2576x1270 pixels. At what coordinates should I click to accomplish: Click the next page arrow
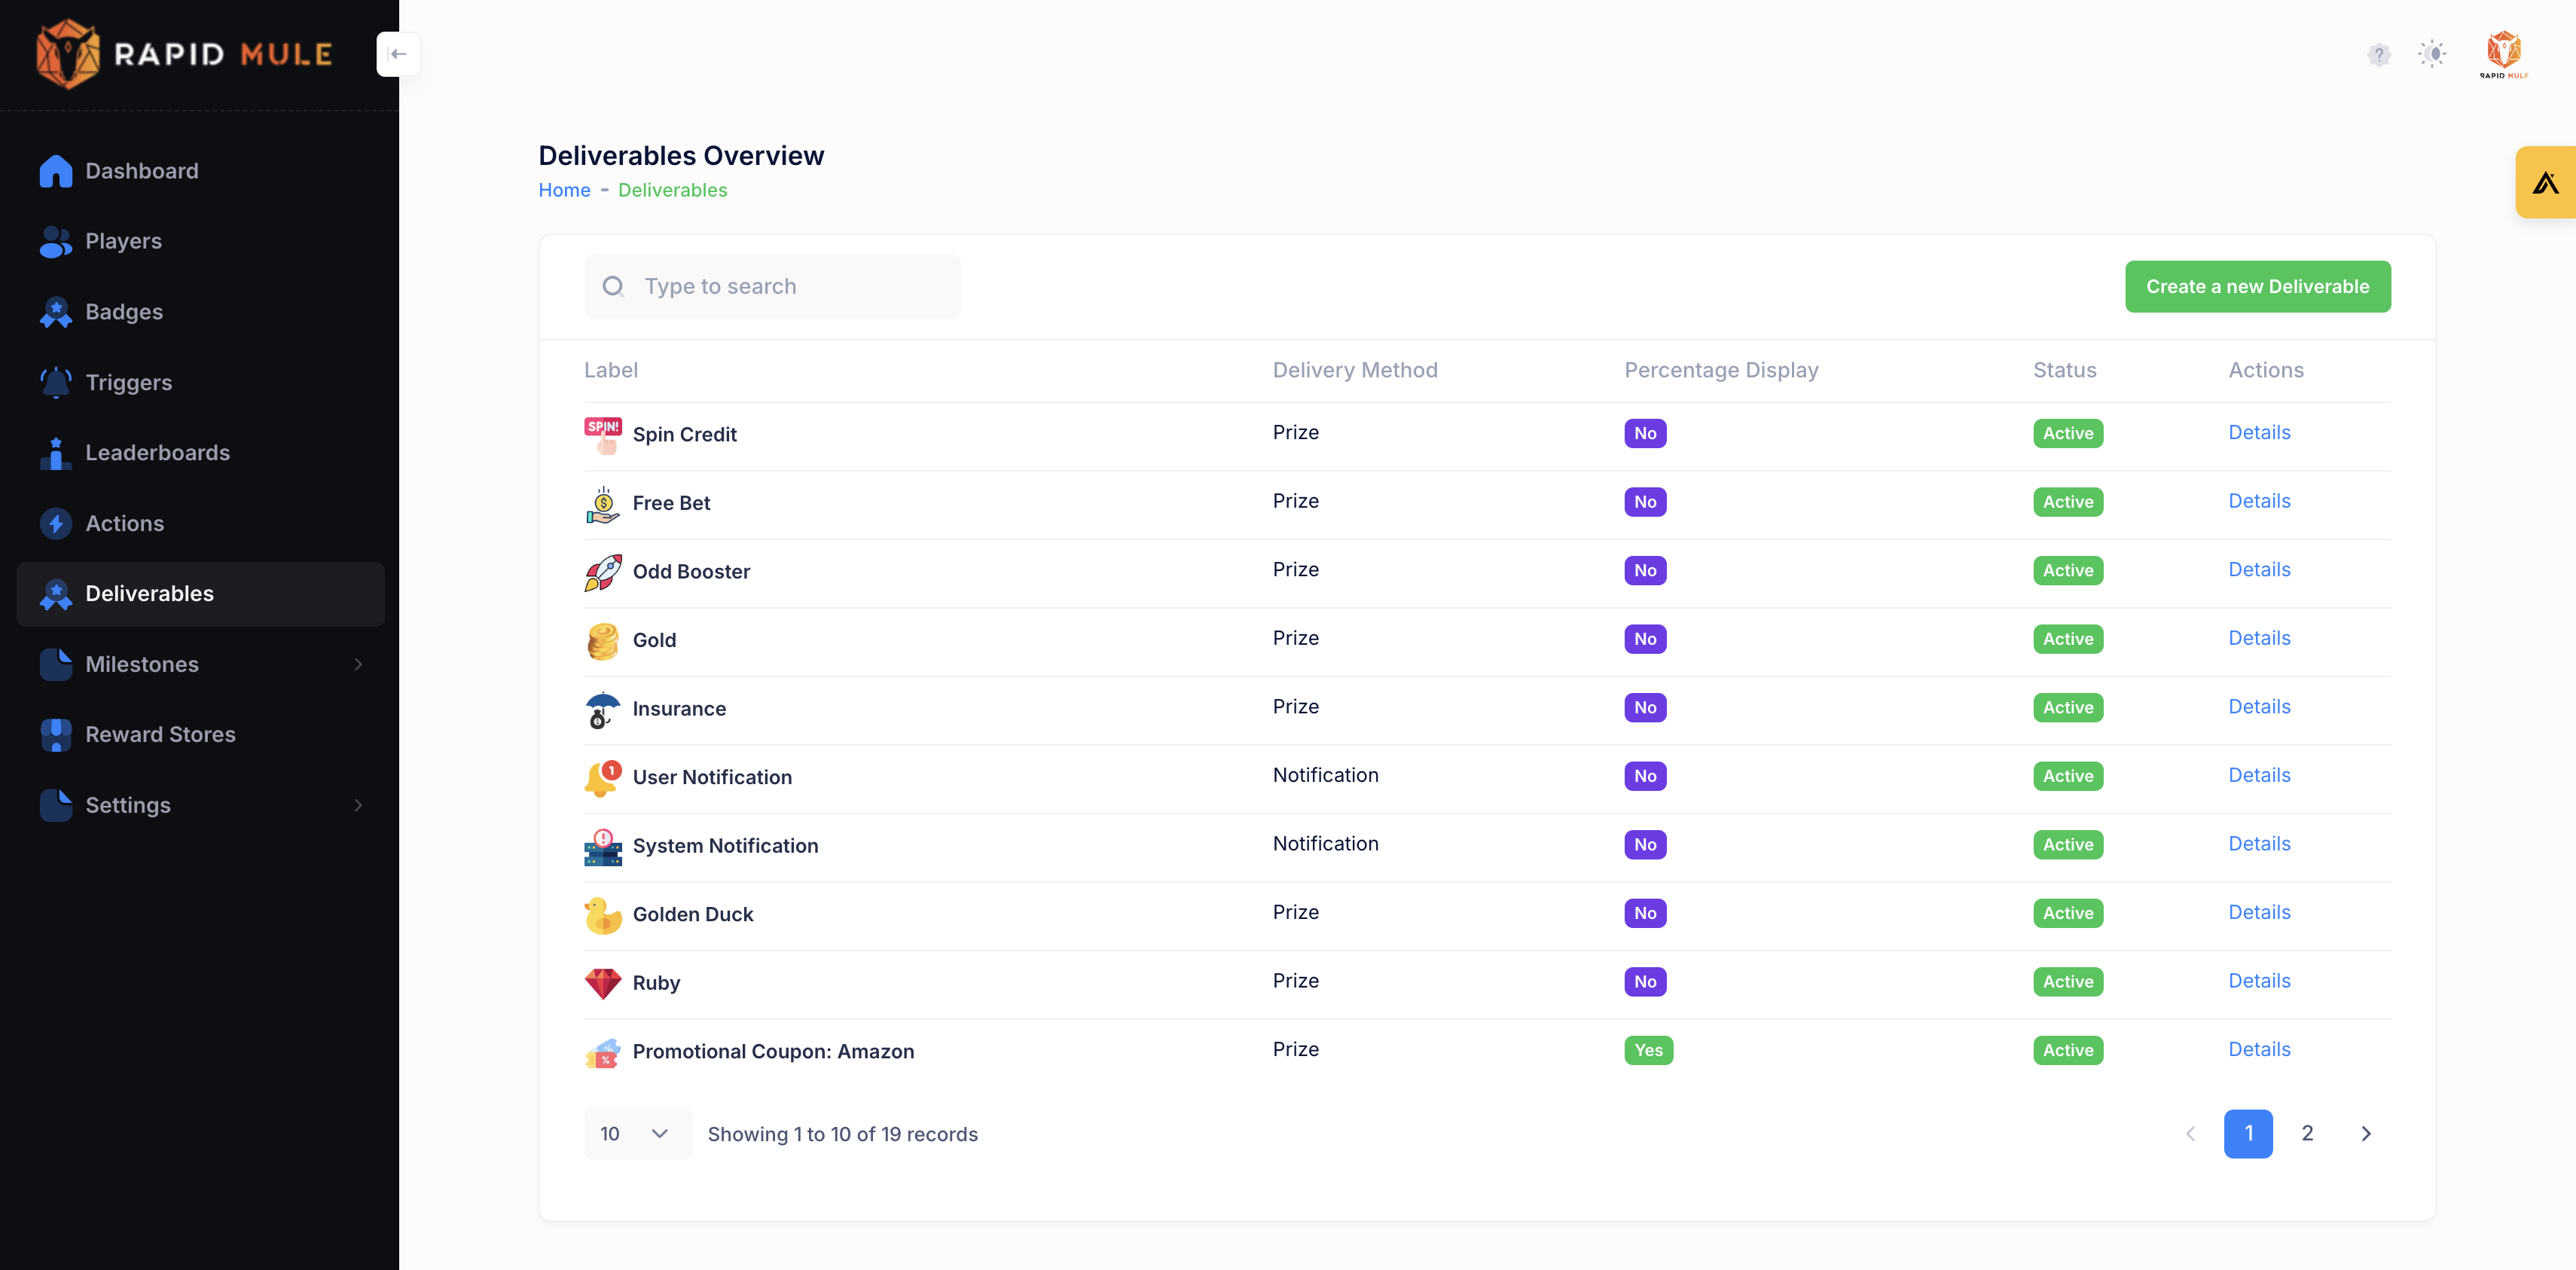(2366, 1133)
